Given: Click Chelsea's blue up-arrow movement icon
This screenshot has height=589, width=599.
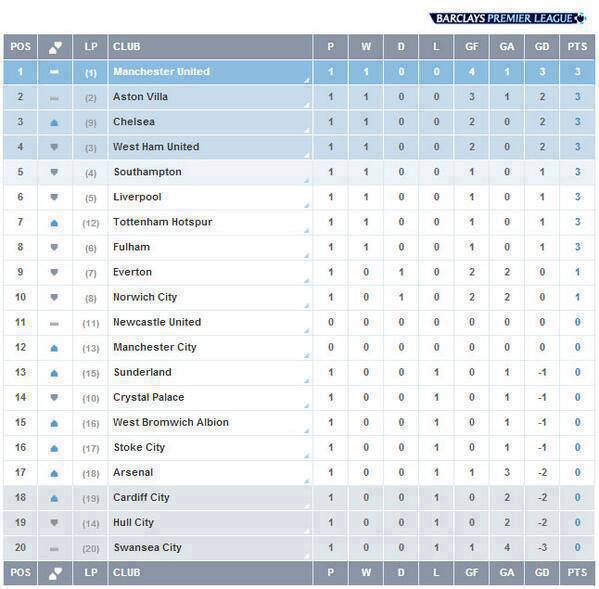Looking at the screenshot, I should click(x=54, y=123).
